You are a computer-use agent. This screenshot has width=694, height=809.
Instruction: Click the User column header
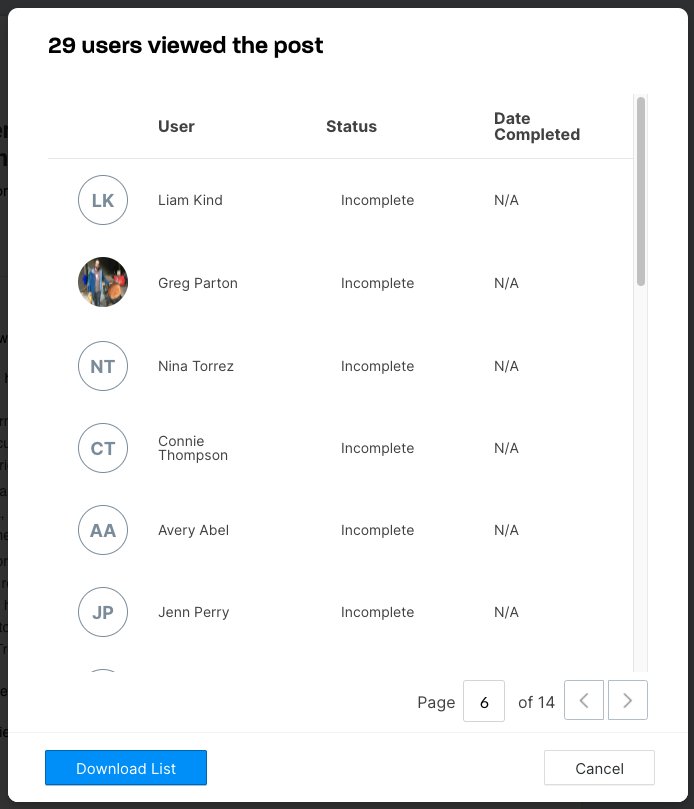coord(176,126)
